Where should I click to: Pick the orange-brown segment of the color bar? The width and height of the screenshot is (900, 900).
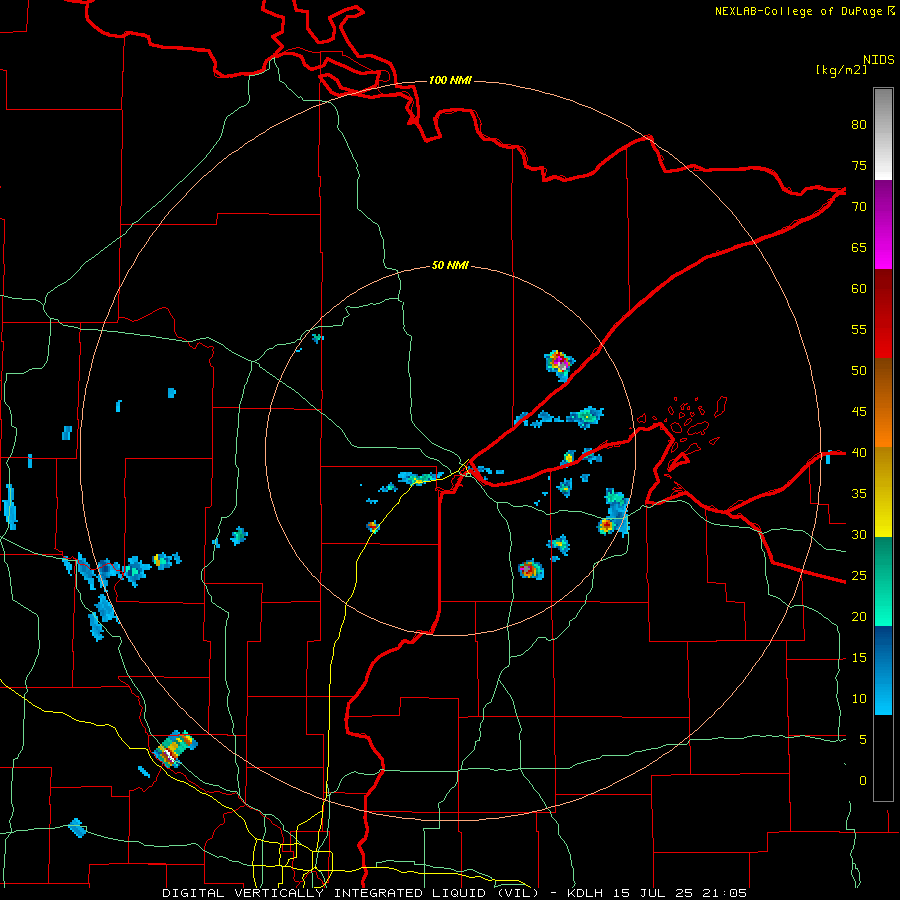pos(883,403)
